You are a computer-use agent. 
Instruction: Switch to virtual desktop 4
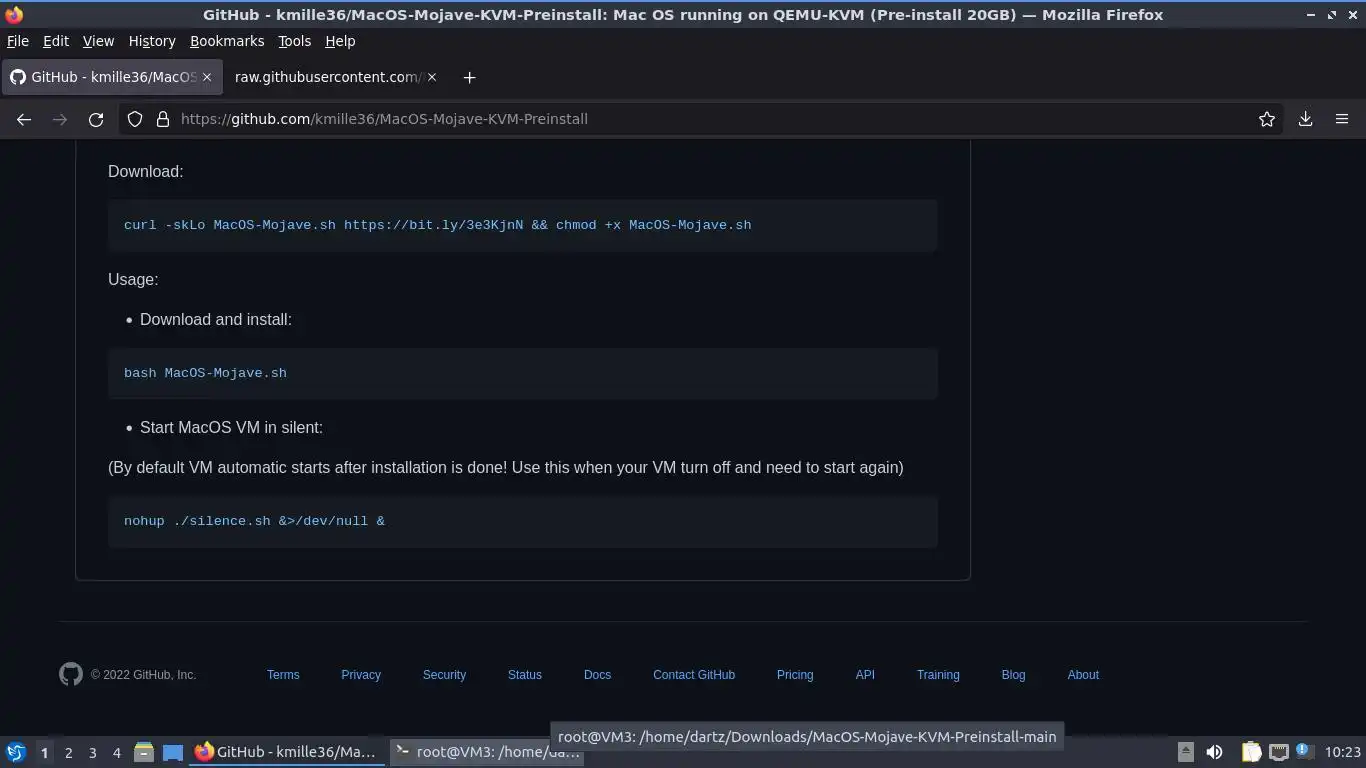pyautogui.click(x=116, y=752)
